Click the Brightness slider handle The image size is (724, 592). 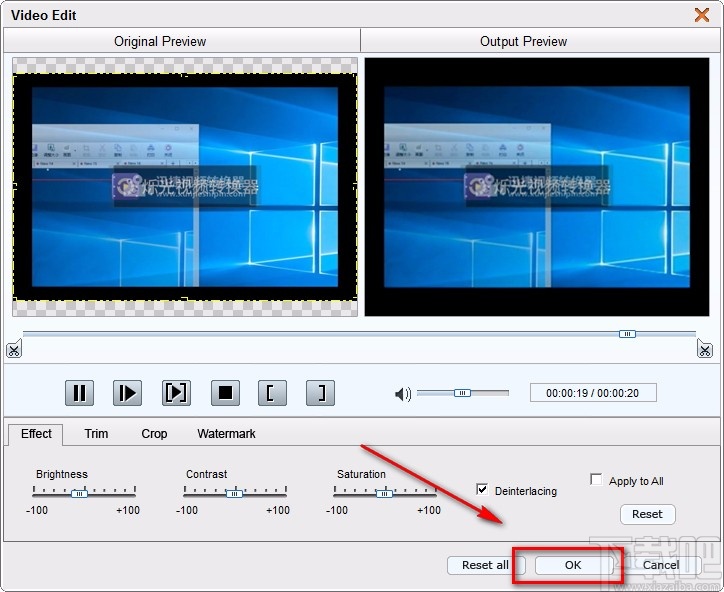point(80,493)
